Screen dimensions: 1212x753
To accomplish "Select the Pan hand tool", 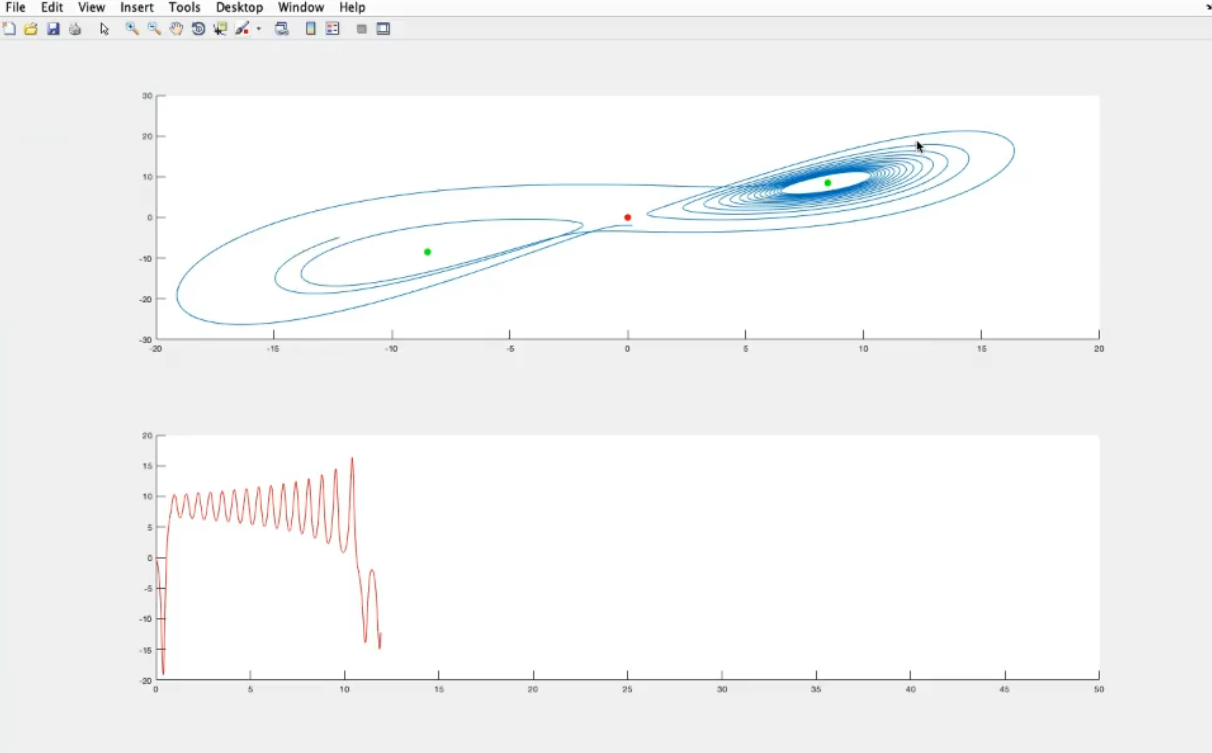I will tap(176, 29).
